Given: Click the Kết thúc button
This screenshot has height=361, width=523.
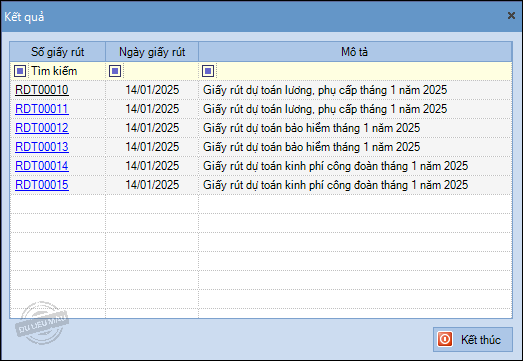Looking at the screenshot, I should coord(473,339).
